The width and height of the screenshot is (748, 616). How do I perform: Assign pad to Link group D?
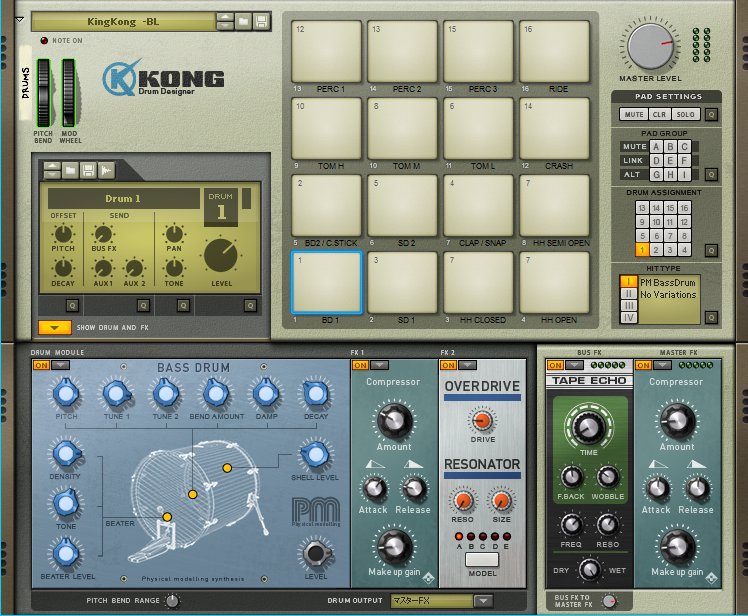pyautogui.click(x=656, y=161)
